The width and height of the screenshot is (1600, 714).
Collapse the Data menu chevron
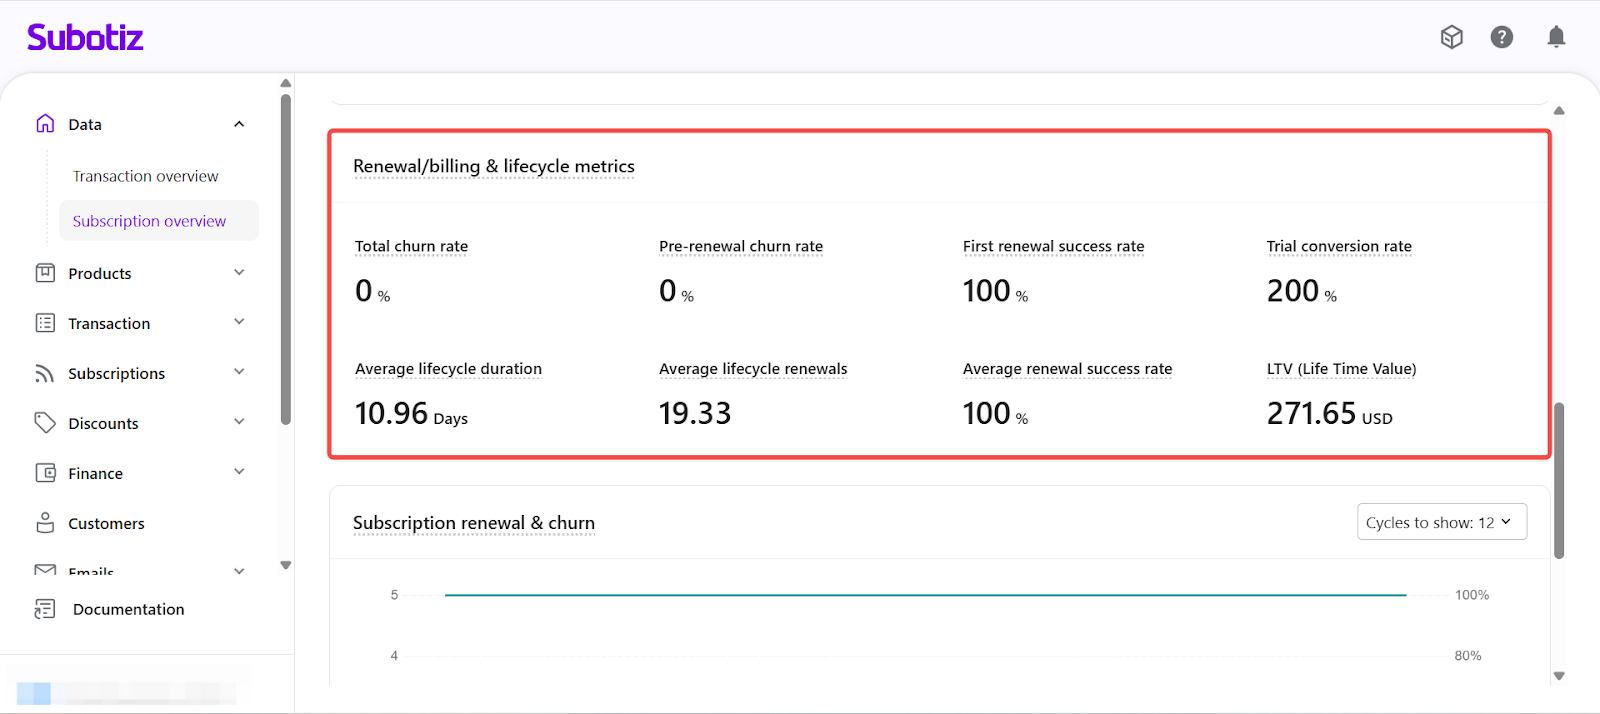pyautogui.click(x=239, y=124)
